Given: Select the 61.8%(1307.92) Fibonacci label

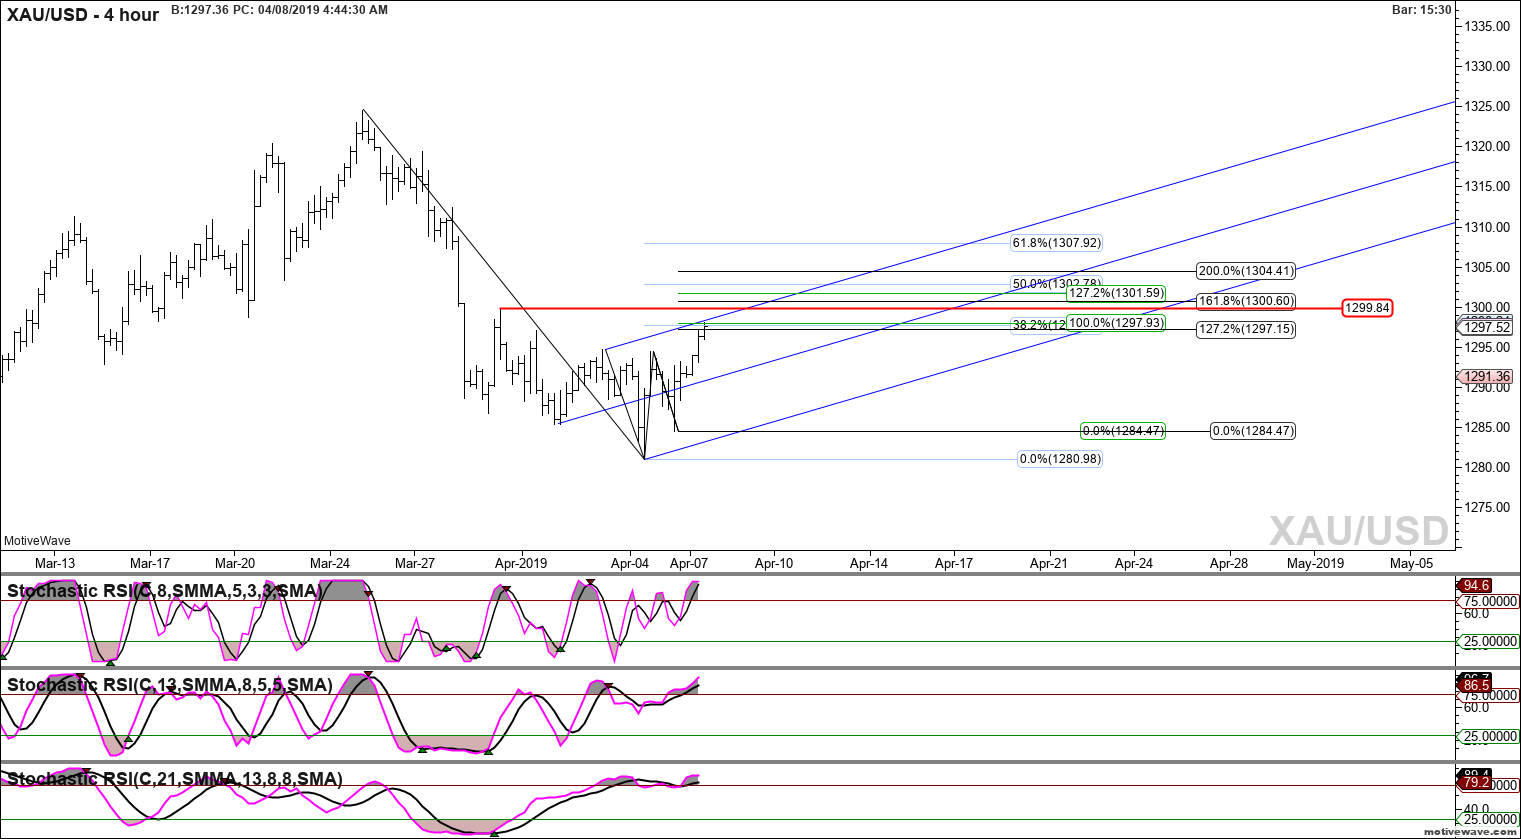Looking at the screenshot, I should pyautogui.click(x=1056, y=243).
